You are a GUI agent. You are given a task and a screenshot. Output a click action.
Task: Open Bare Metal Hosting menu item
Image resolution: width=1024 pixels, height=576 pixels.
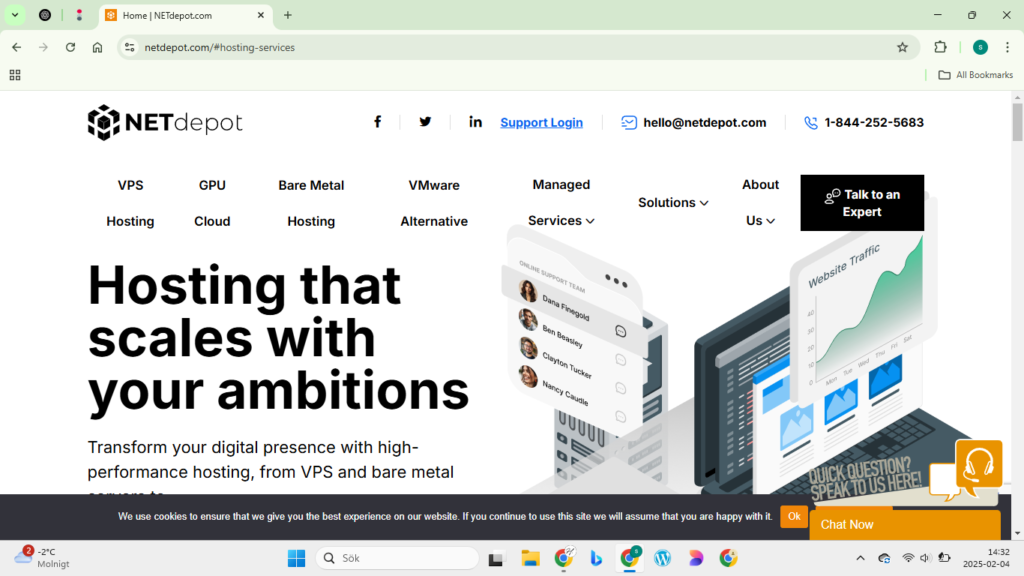[x=311, y=203]
